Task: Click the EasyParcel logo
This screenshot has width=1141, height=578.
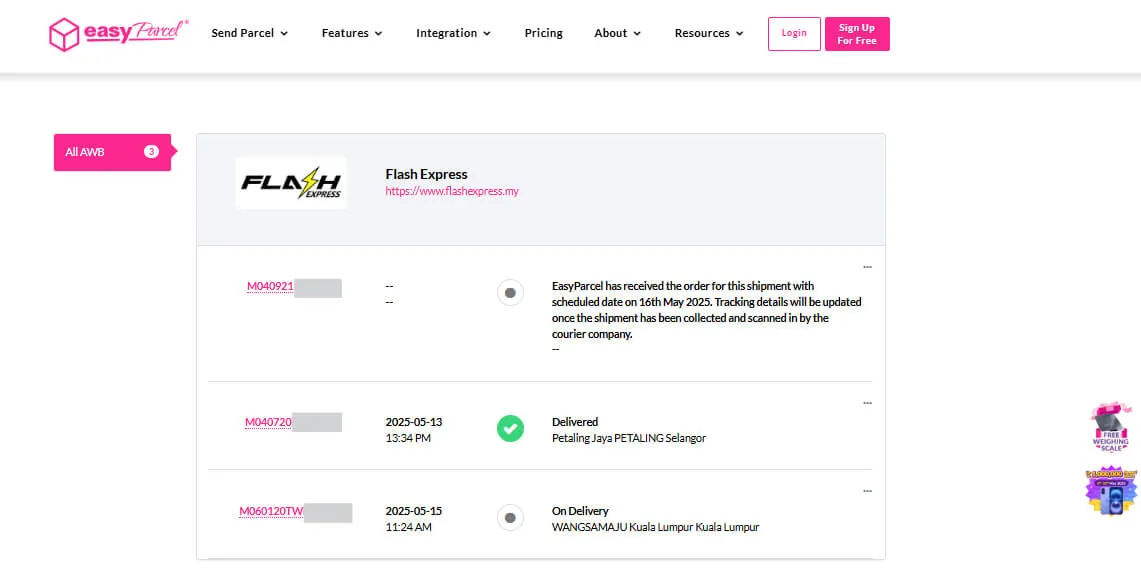Action: 118,34
